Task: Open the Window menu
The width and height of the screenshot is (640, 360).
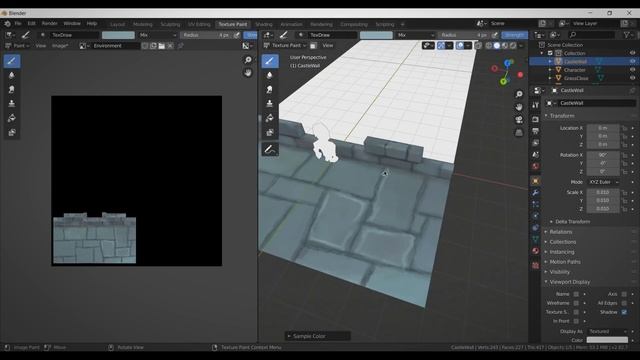Action: (72, 24)
